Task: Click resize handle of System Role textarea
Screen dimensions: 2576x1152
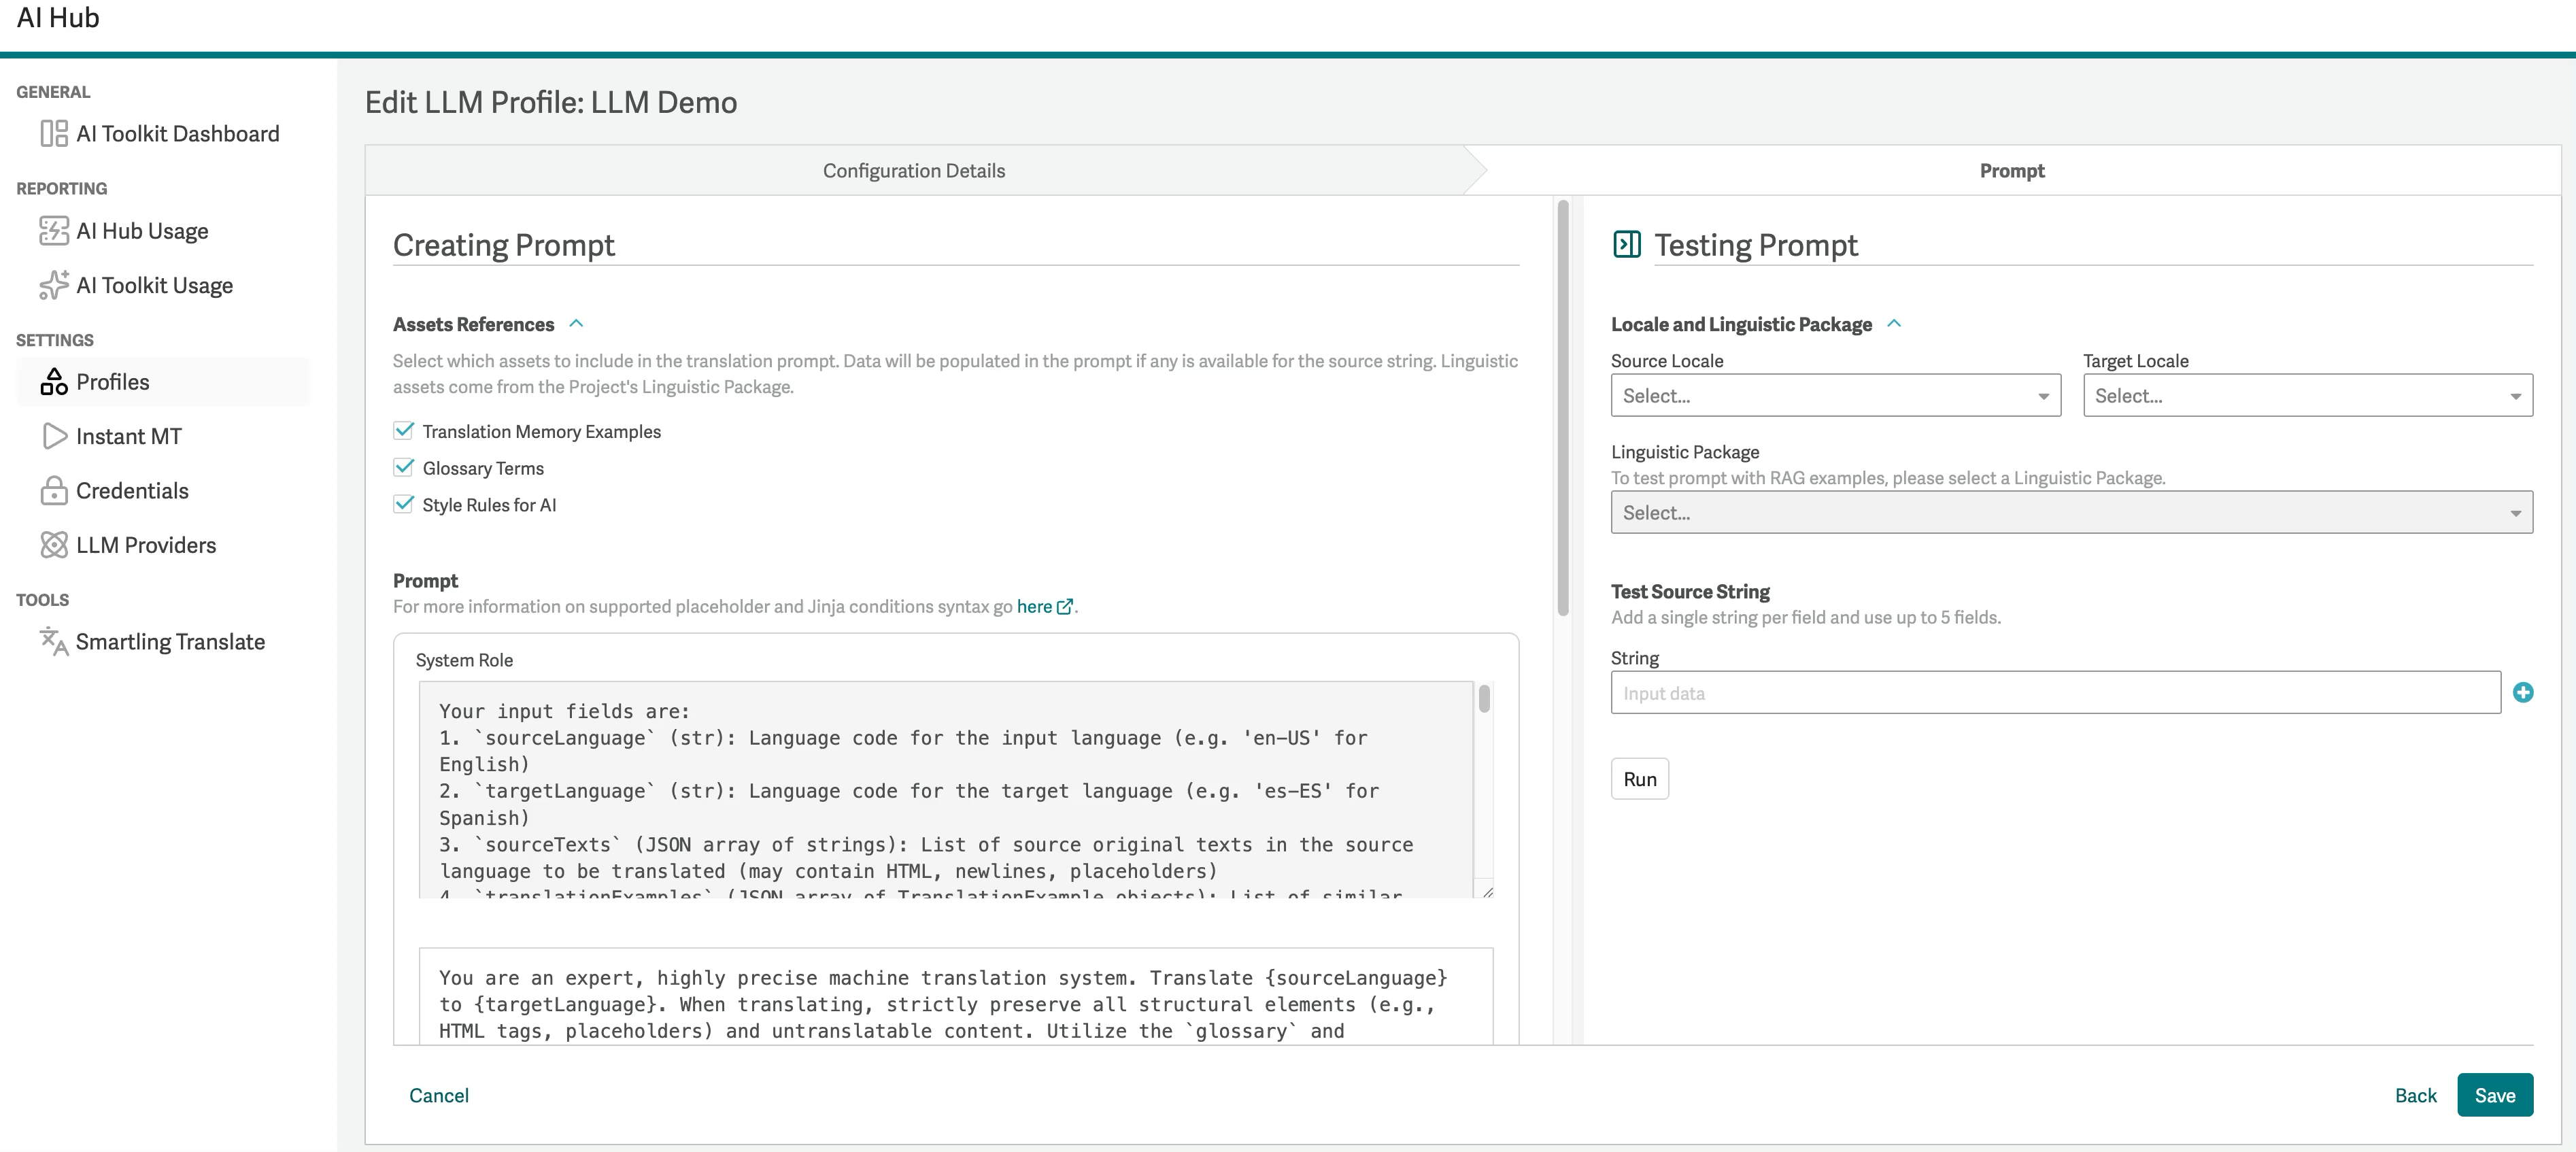Action: (1487, 892)
